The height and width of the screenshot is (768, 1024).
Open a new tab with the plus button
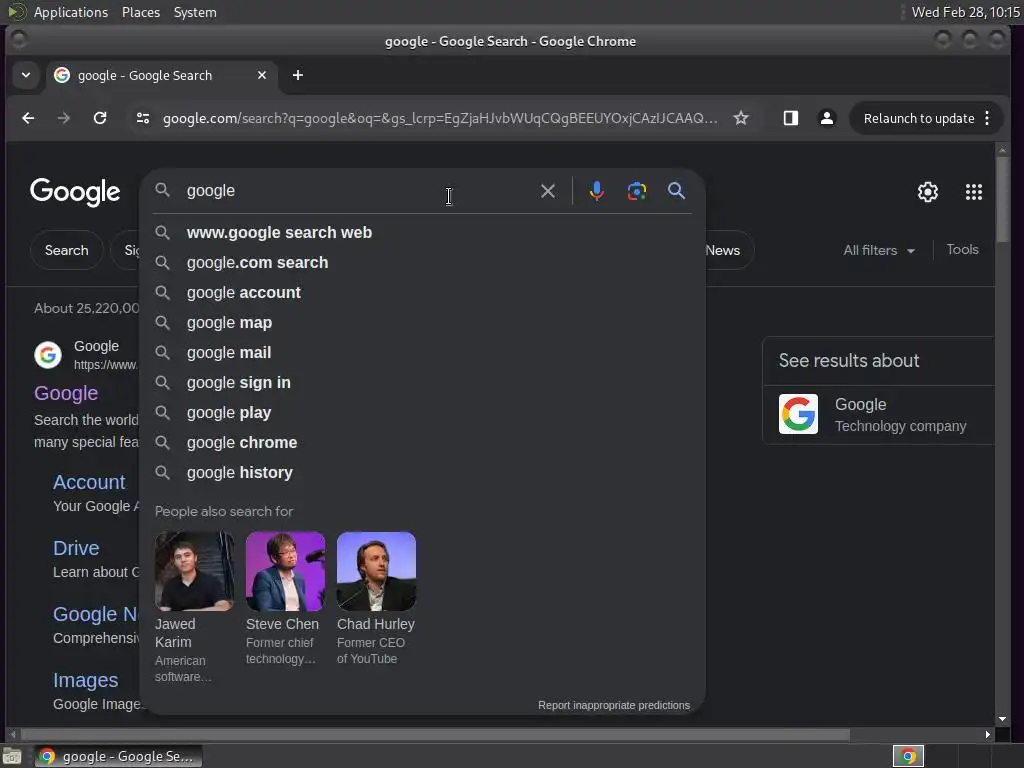(298, 75)
